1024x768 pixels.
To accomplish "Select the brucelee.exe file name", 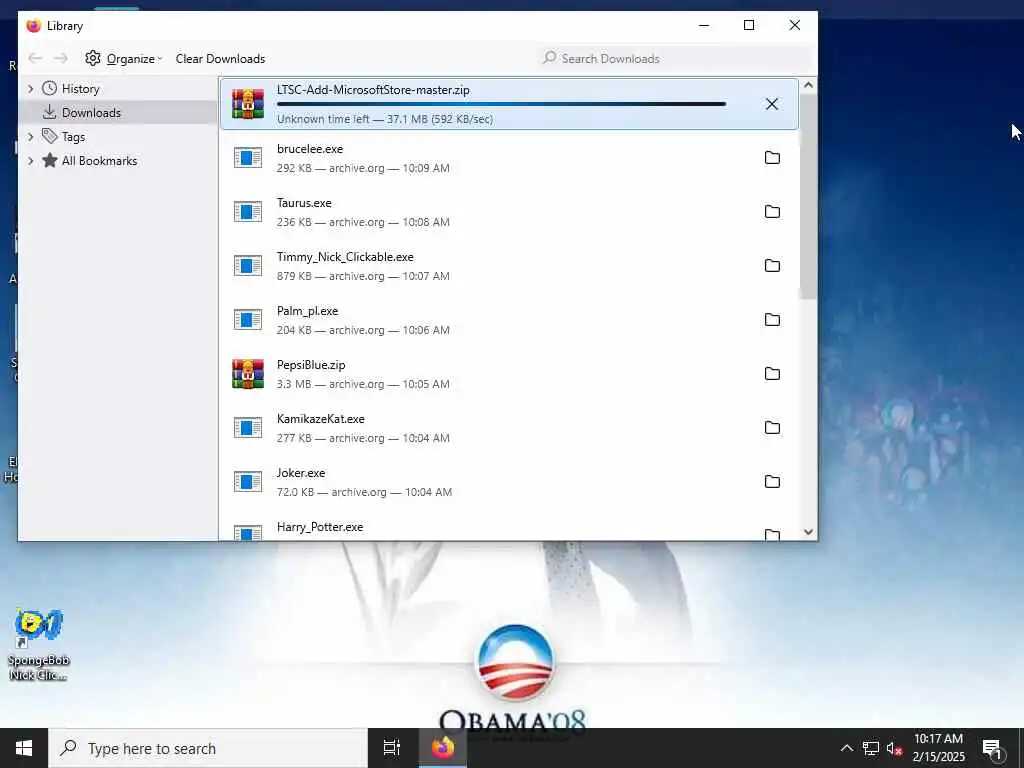I will click(x=310, y=149).
